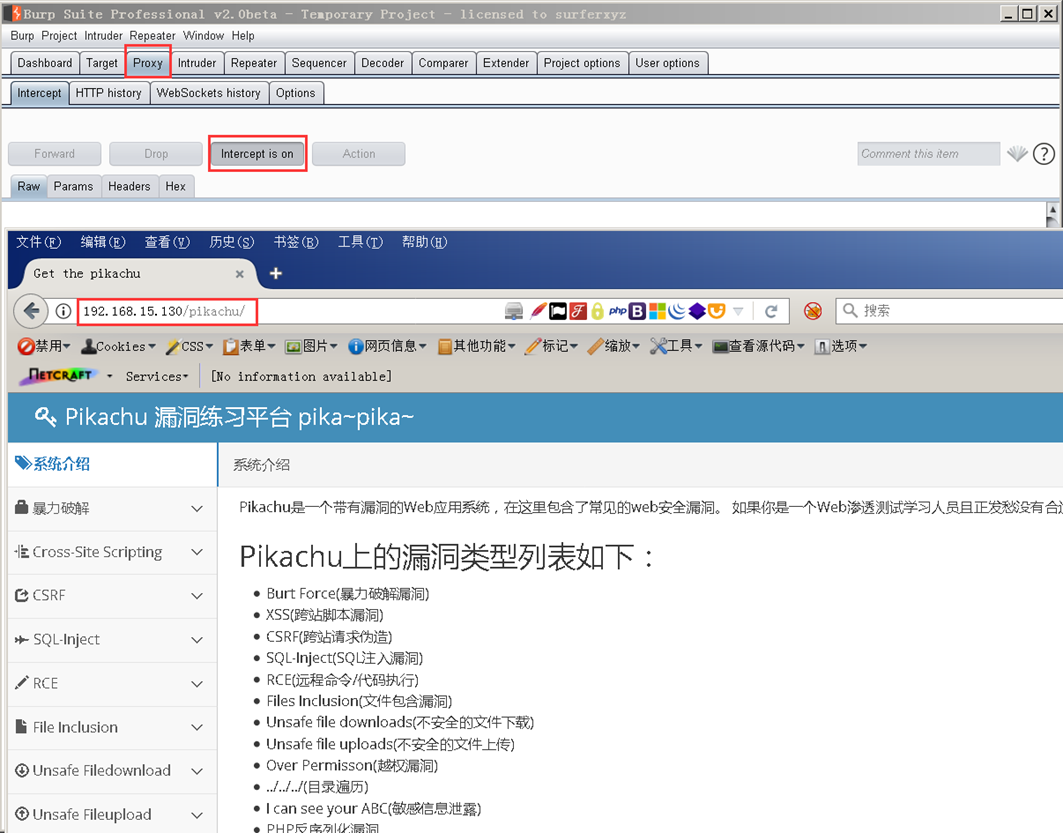Open the 缩放 (Resize) dropdown
This screenshot has height=833, width=1063.
[614, 346]
